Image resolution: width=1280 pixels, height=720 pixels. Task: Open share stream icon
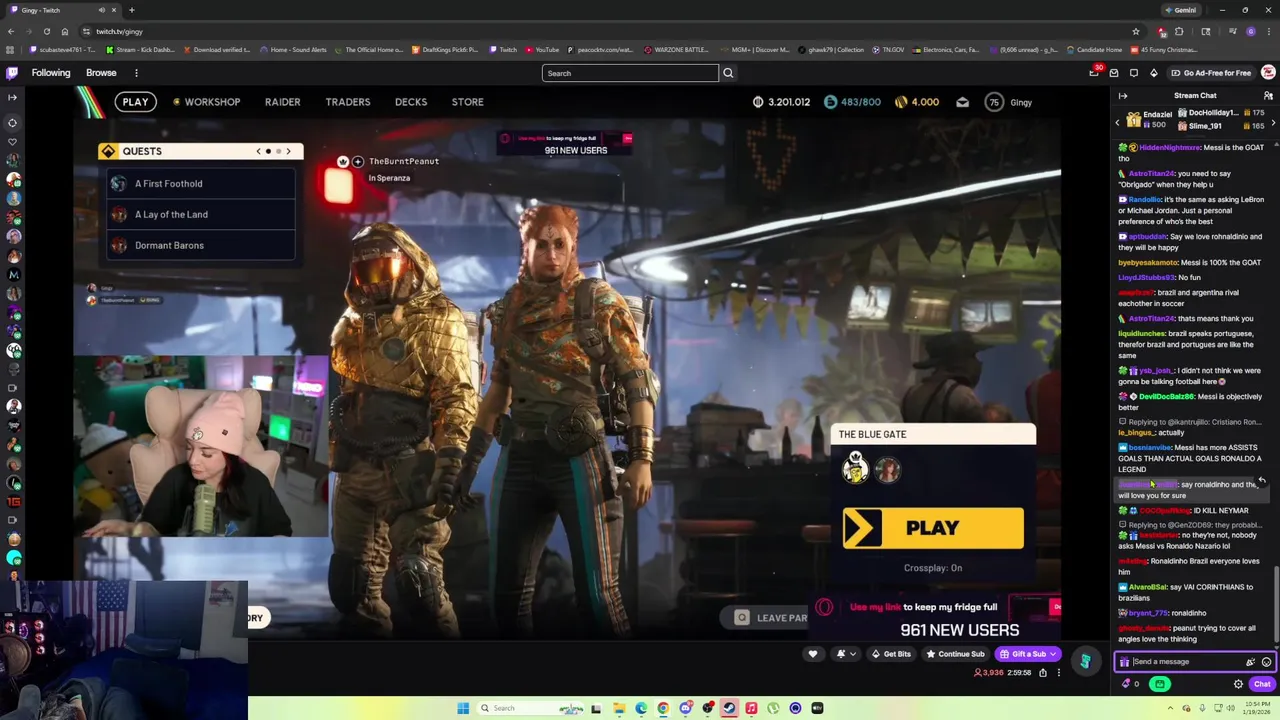click(1042, 673)
